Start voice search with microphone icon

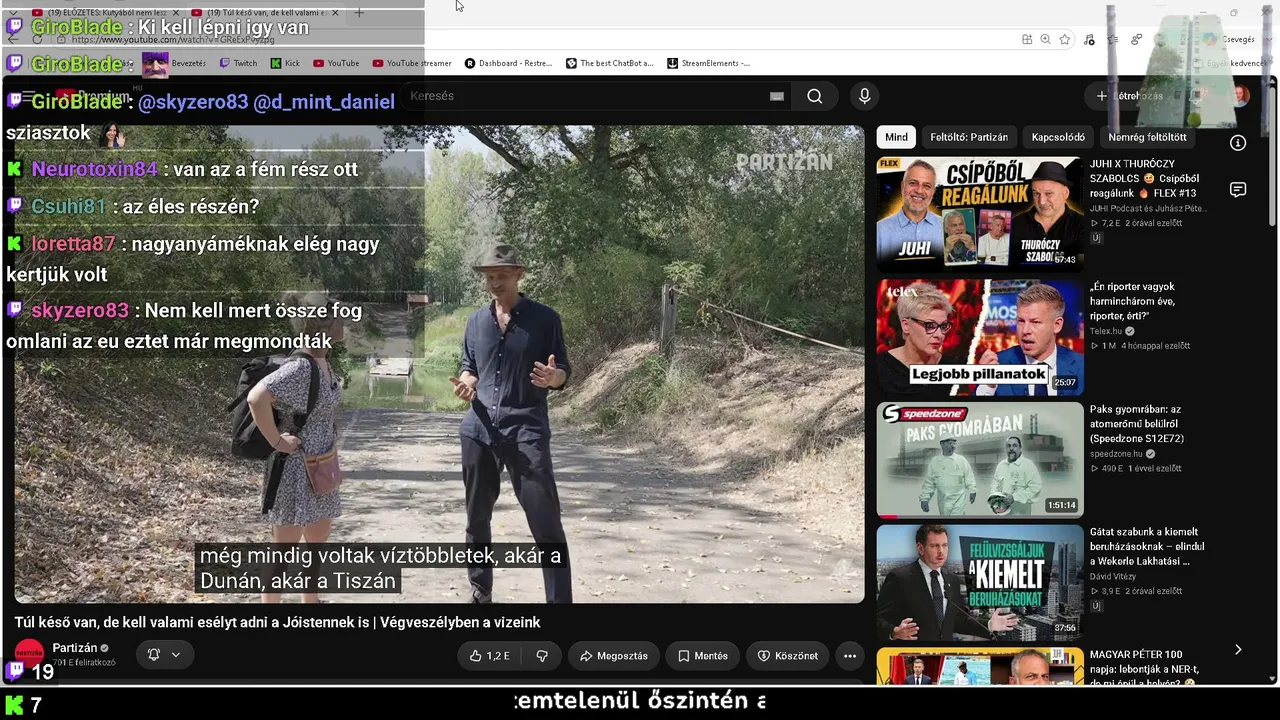point(865,96)
